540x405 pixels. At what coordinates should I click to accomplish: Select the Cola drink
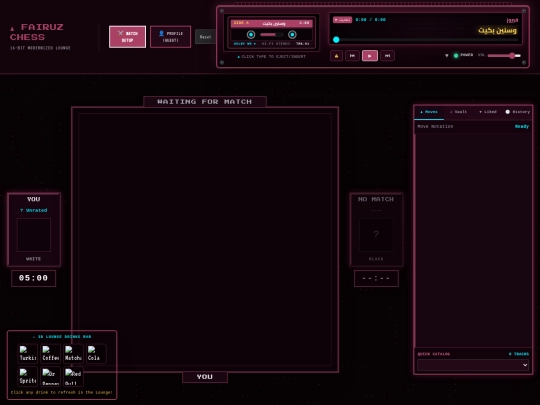click(96, 354)
